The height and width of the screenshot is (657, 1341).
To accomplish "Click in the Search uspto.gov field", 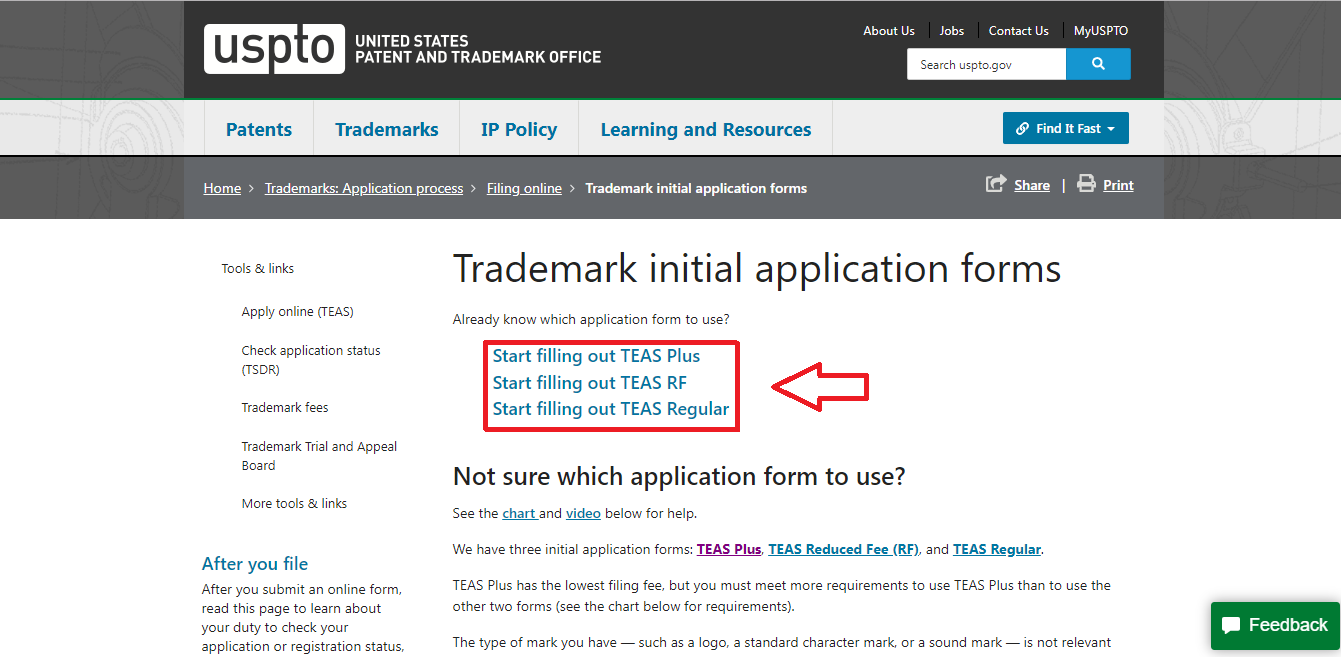I will (x=985, y=64).
